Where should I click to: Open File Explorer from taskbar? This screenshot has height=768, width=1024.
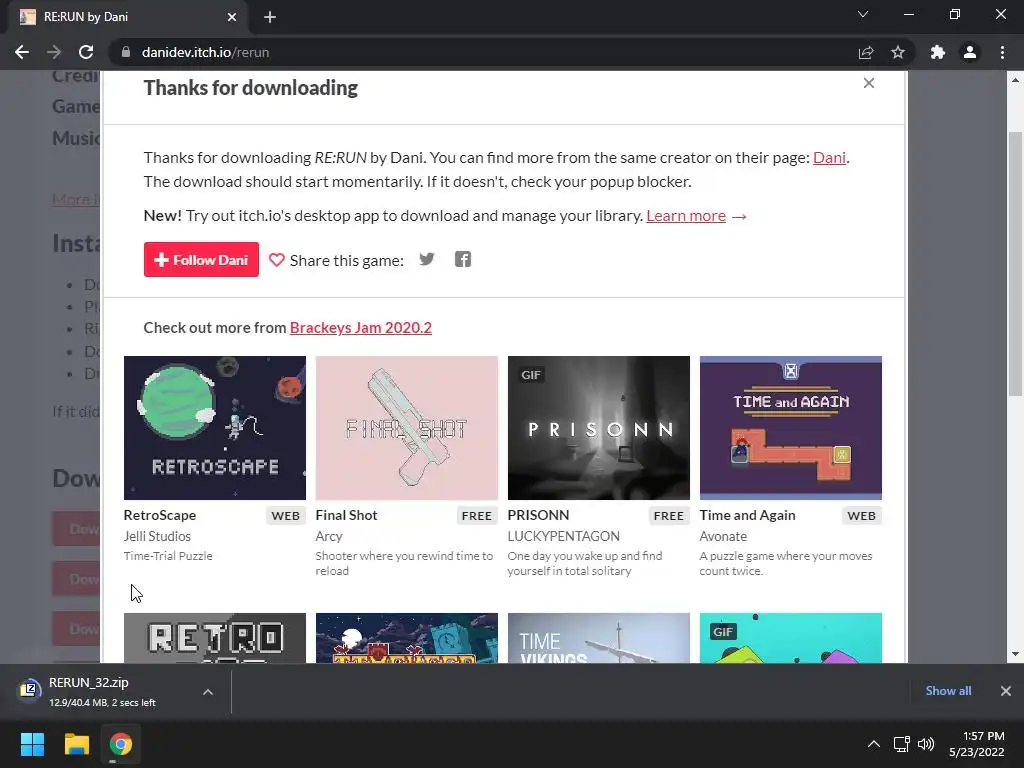pyautogui.click(x=76, y=744)
